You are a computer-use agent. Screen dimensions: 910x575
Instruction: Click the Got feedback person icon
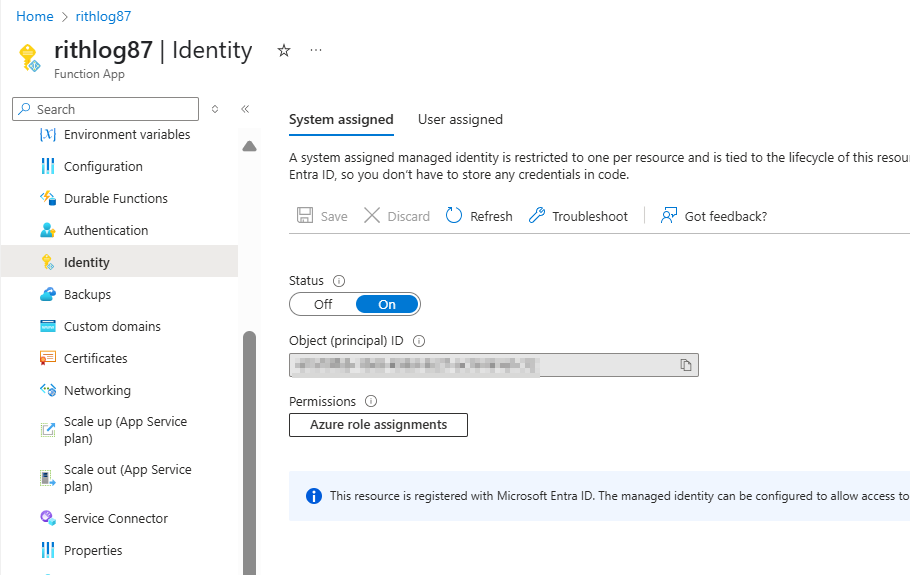click(x=669, y=216)
